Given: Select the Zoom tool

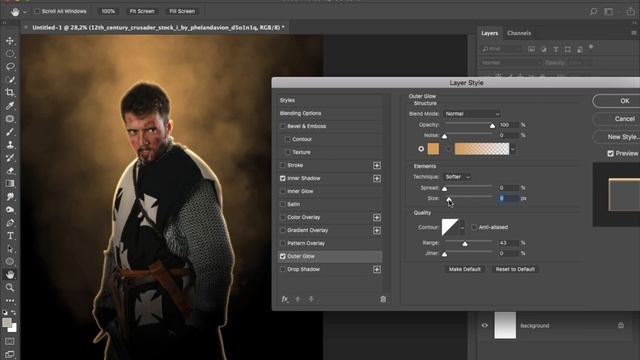Looking at the screenshot, I should pos(10,288).
